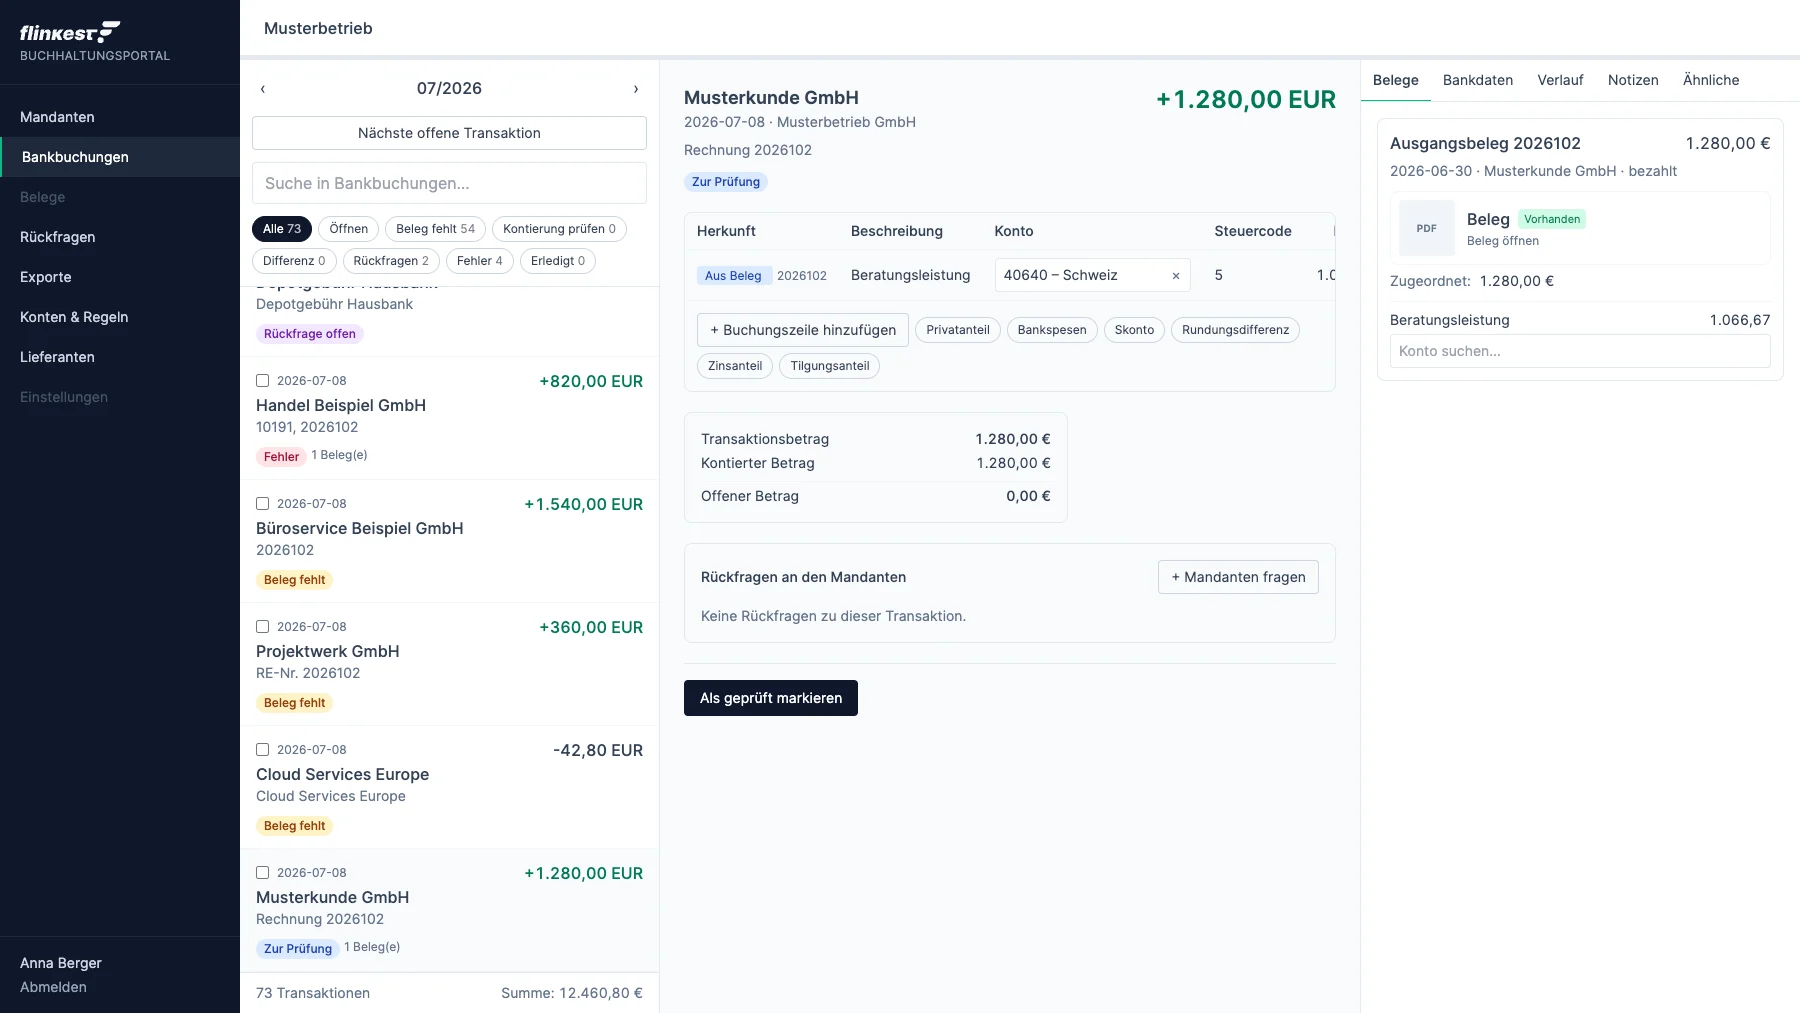Switch to the Belege tab

(x=1396, y=80)
